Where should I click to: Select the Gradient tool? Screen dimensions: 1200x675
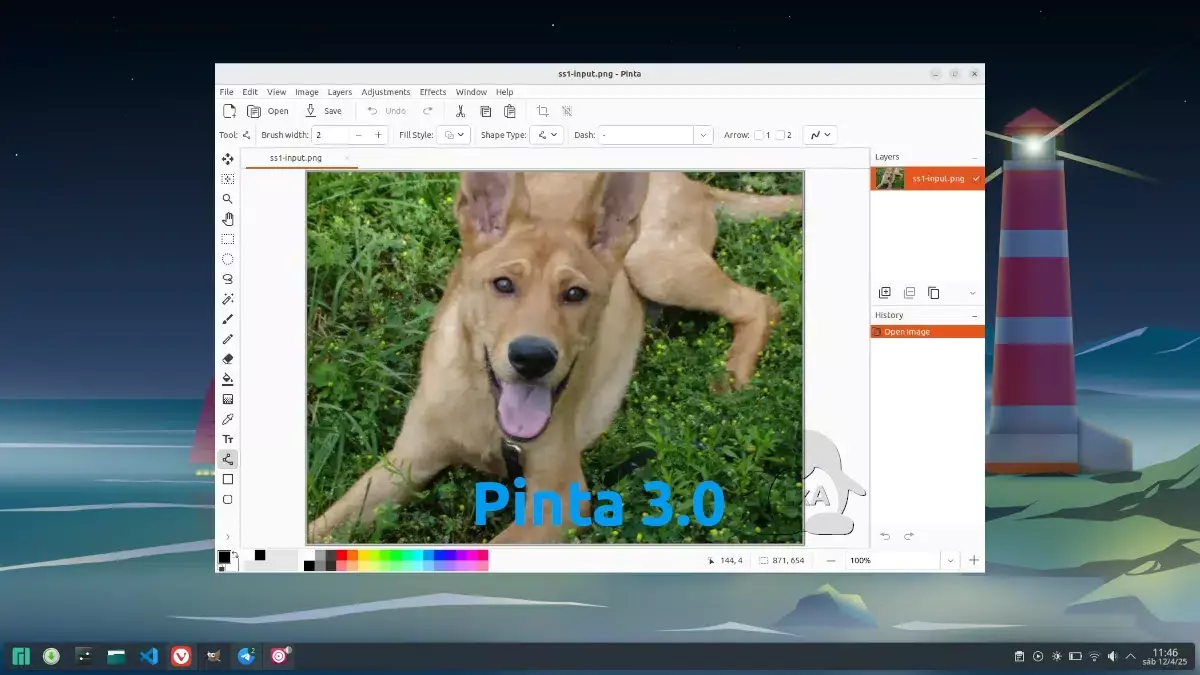(x=228, y=399)
